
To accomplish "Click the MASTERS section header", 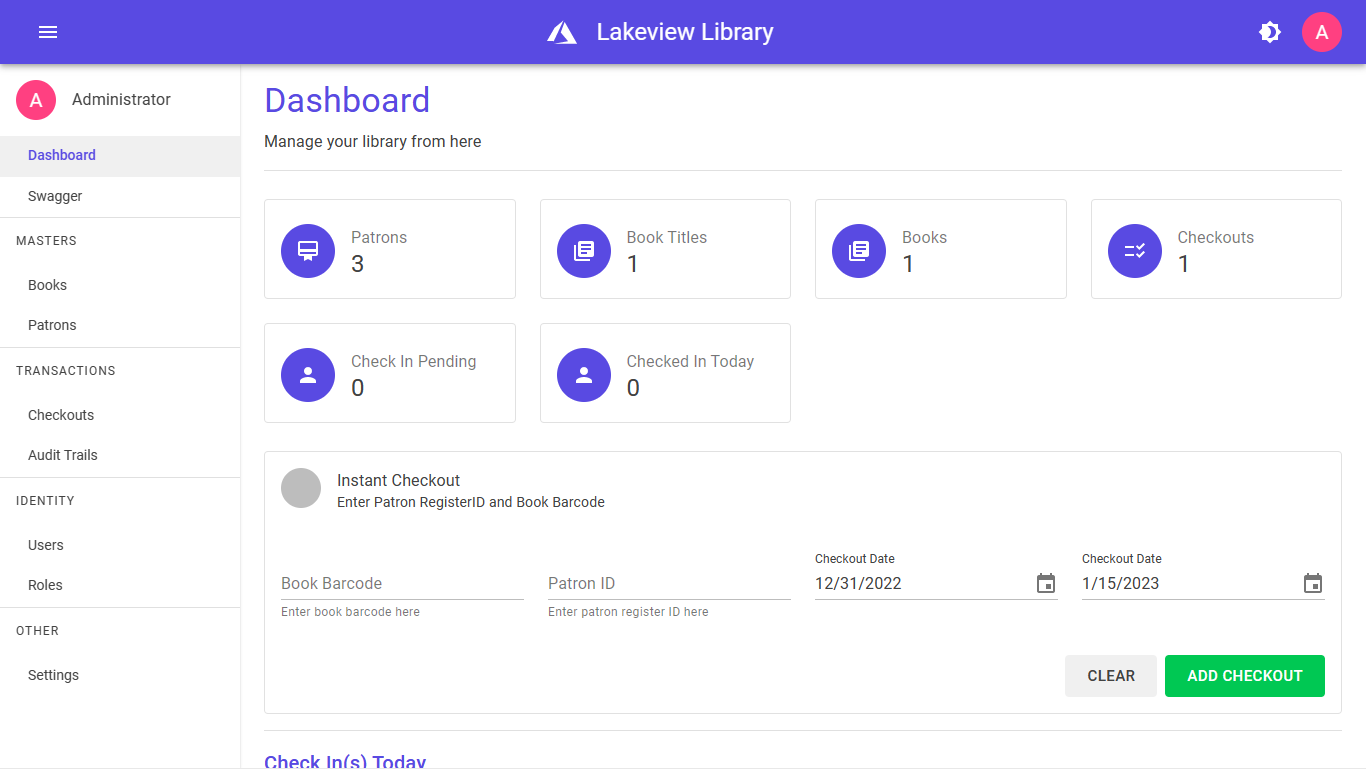I will pyautogui.click(x=46, y=241).
